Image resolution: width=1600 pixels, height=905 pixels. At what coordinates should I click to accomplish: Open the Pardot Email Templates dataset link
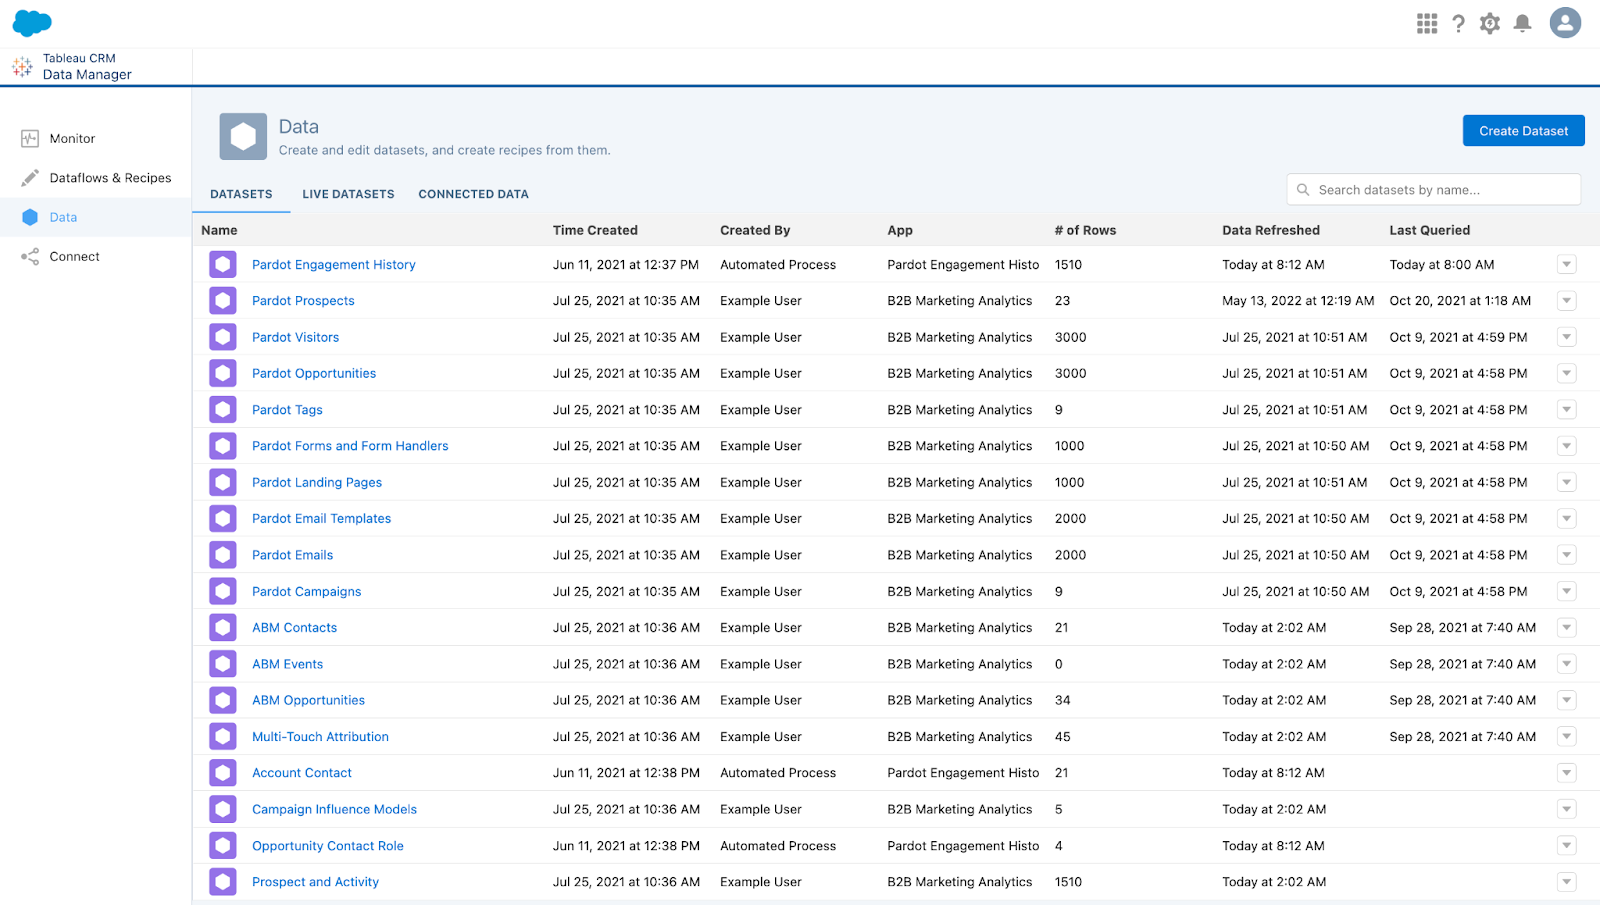click(321, 519)
